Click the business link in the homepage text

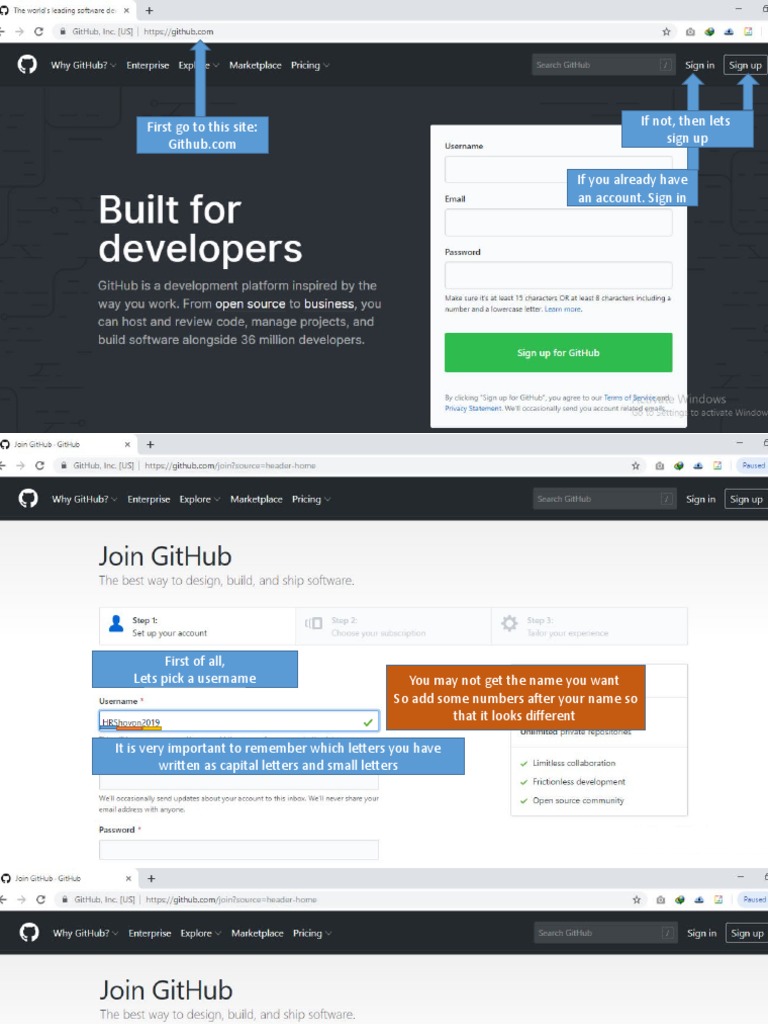pos(329,304)
